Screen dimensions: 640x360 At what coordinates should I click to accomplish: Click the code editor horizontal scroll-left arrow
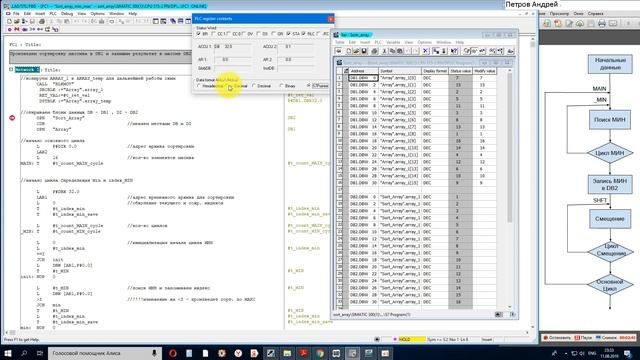click(7, 332)
